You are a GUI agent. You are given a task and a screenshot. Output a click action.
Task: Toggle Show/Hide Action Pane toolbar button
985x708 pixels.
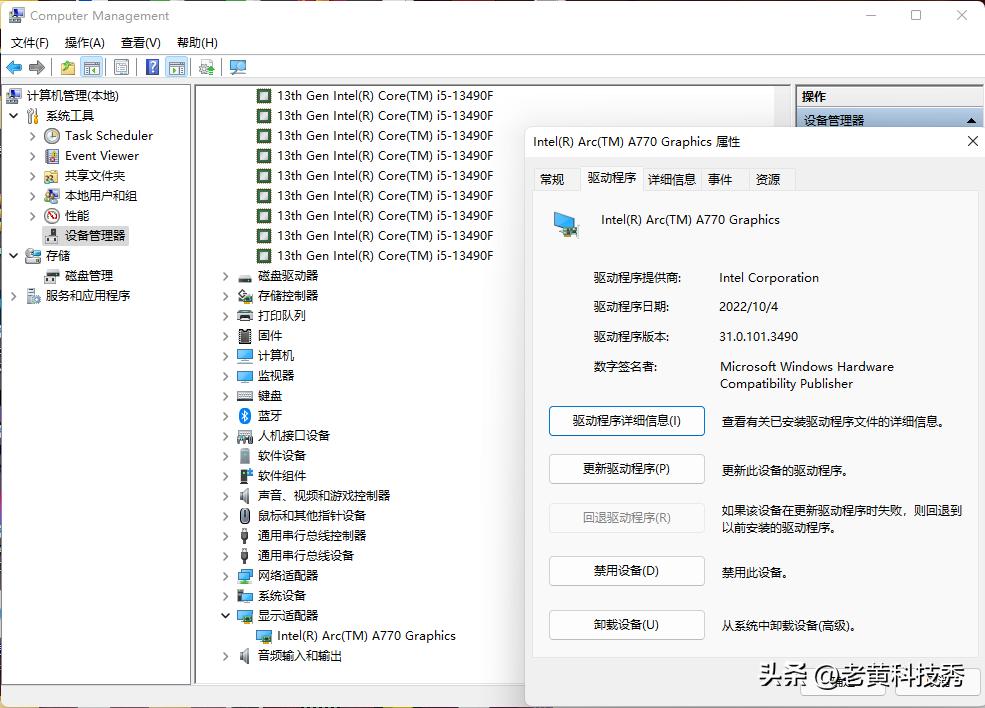click(x=177, y=68)
